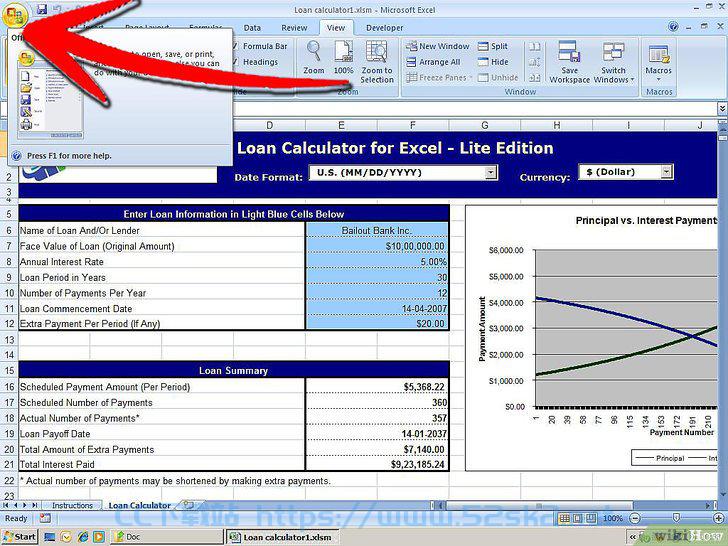
Task: Set zoom to 100% with the page icon
Action: pos(344,58)
